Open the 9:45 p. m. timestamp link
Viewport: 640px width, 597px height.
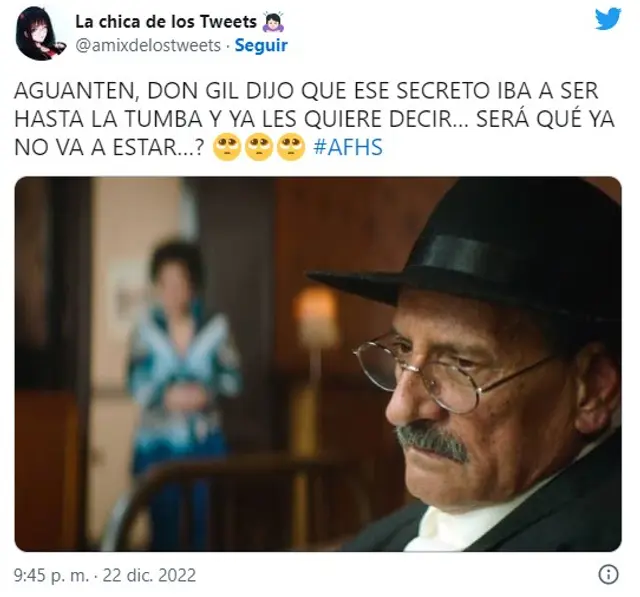click(x=51, y=575)
